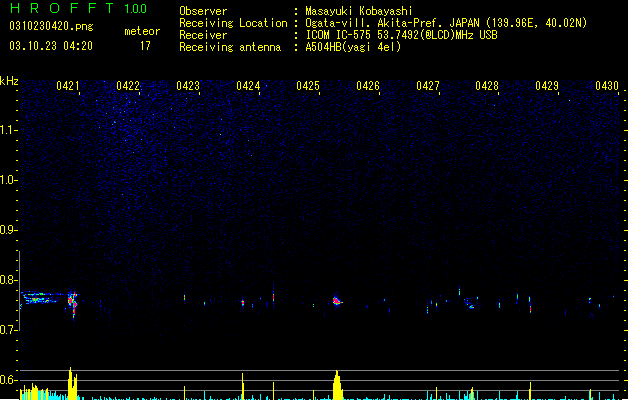This screenshot has height=400, width=629.
Task: Click the strong meteor echo near 0421
Action: click(x=72, y=303)
